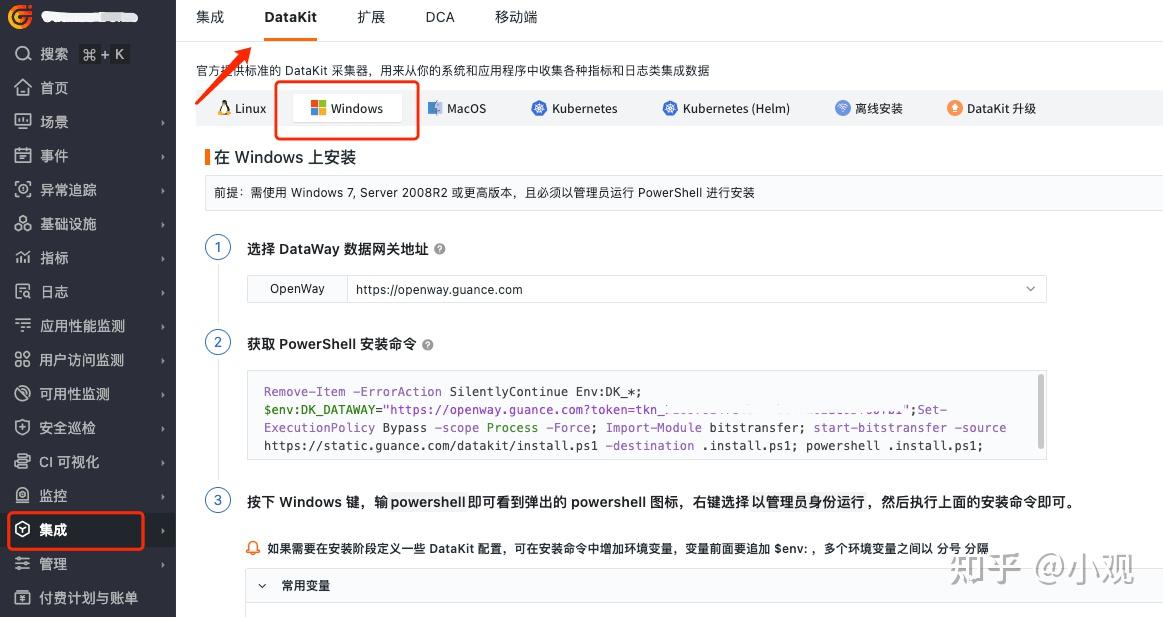Image resolution: width=1163 pixels, height=617 pixels.
Task: Select the DataKit top tab
Action: point(291,17)
